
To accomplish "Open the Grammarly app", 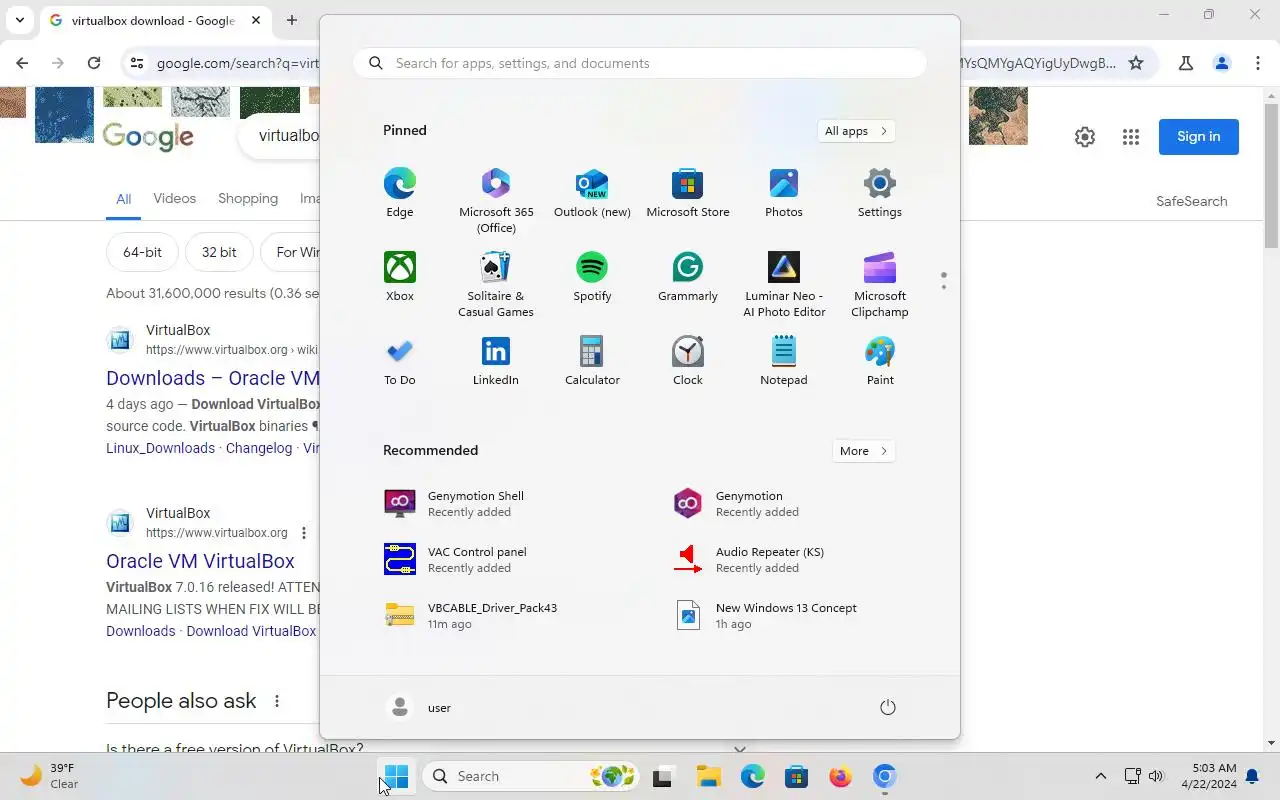I will (x=688, y=277).
